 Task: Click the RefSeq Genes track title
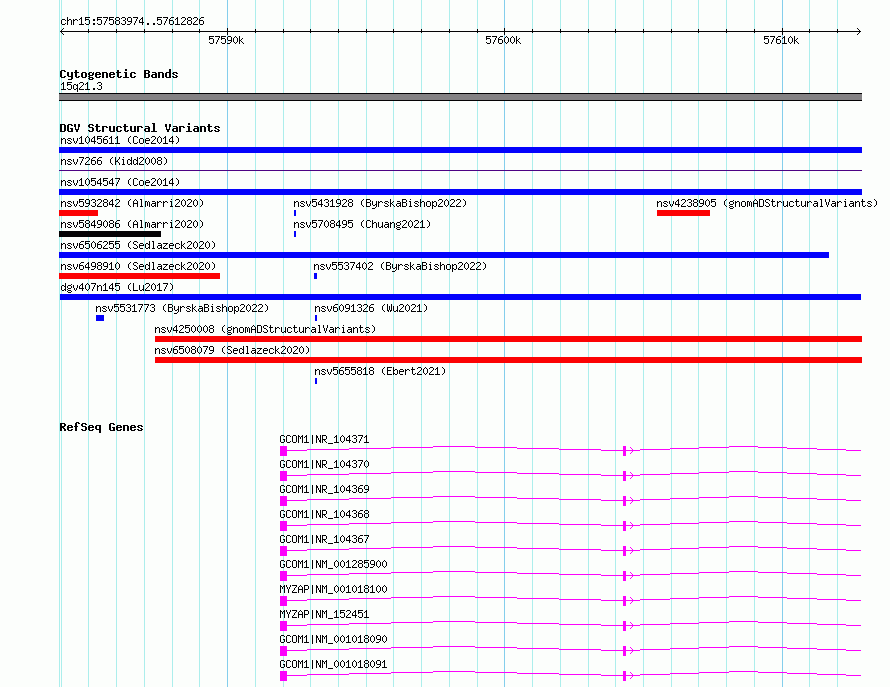click(x=101, y=428)
